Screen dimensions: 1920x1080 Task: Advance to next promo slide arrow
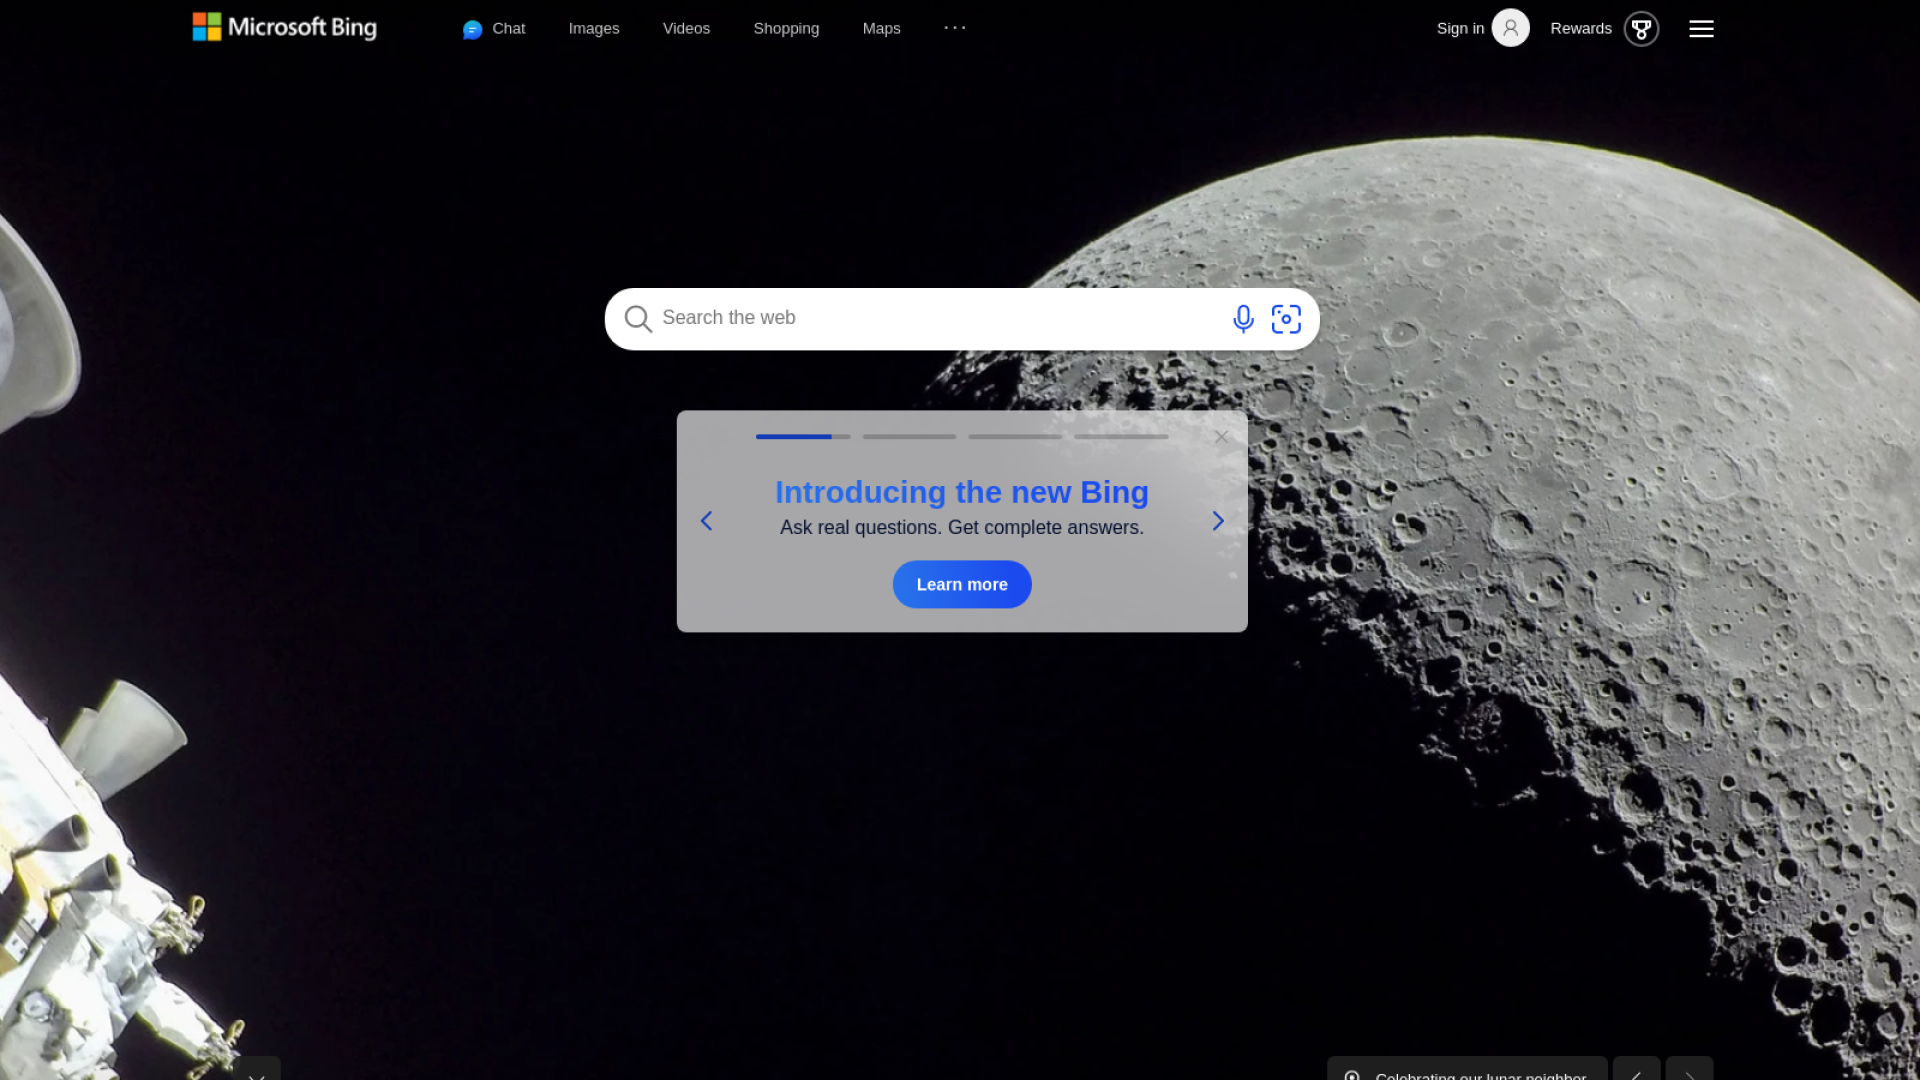[x=1218, y=521]
